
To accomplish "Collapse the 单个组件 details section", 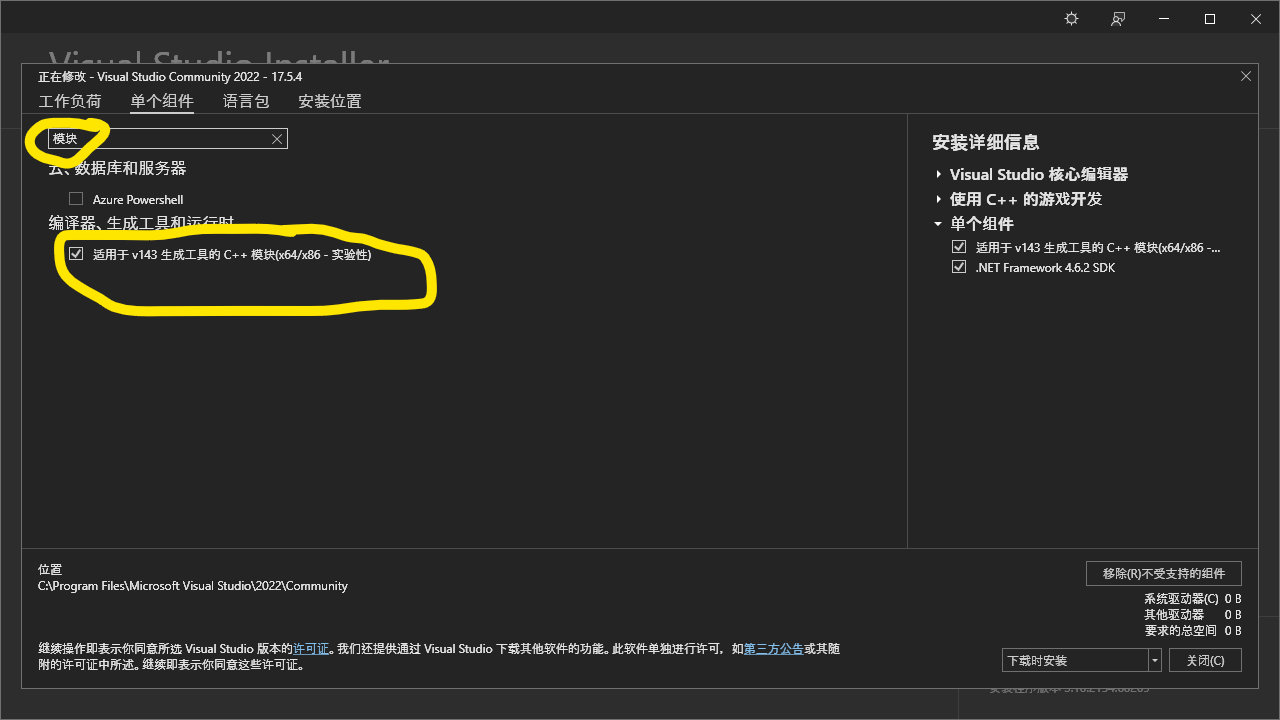I will pos(937,224).
